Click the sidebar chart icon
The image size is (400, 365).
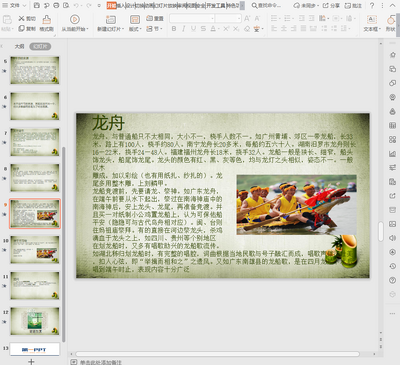[x=392, y=153]
